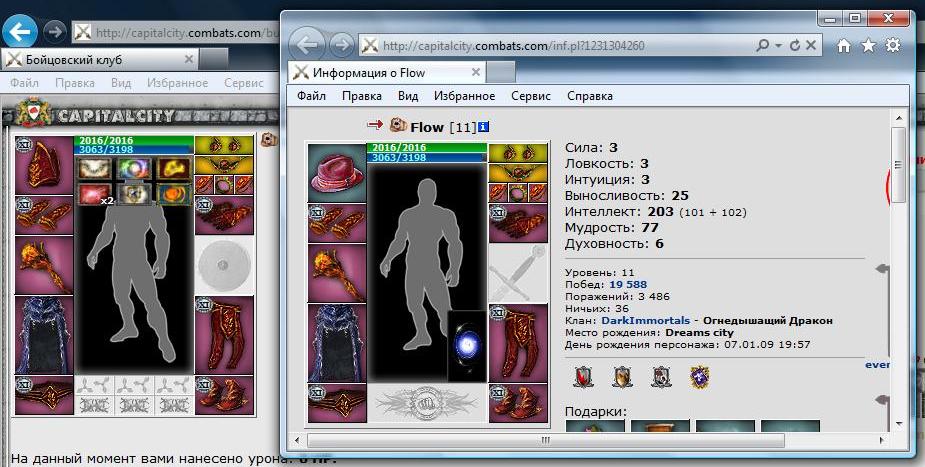
Task: Go back in the Бойцовский клуб window
Action: click(x=20, y=32)
